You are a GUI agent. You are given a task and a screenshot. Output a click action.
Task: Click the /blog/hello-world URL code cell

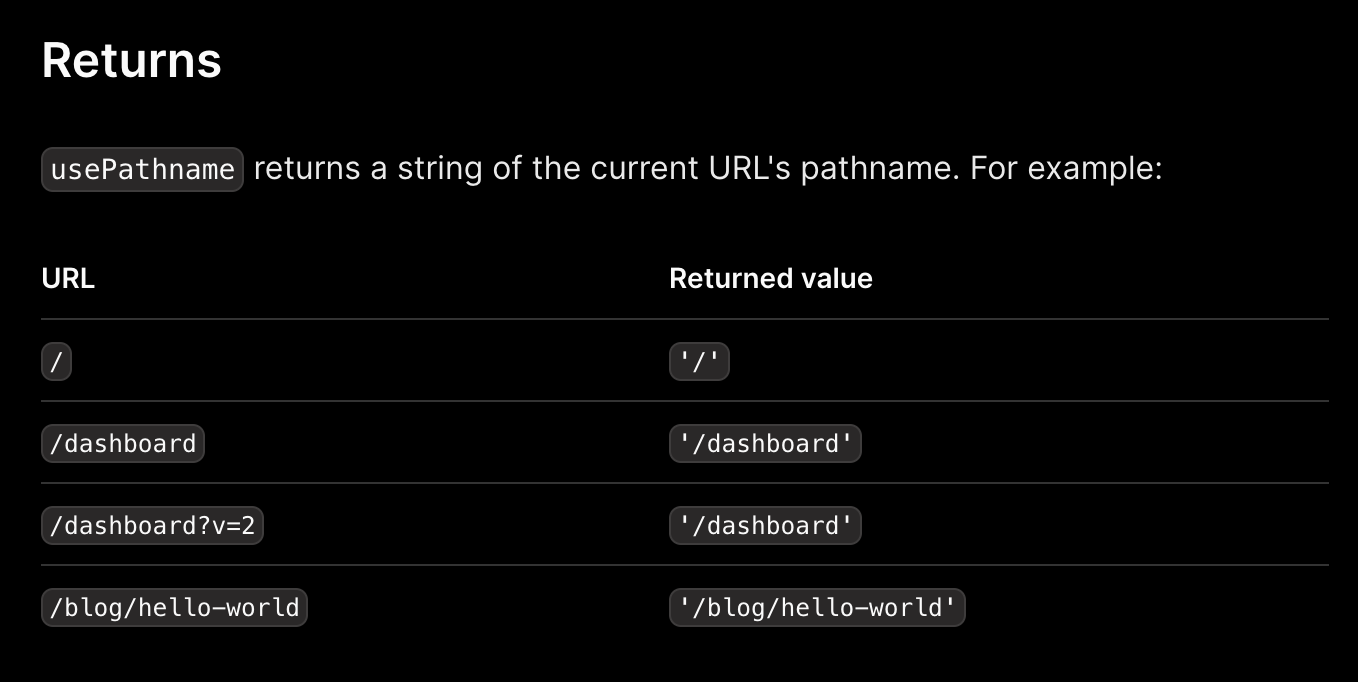[x=174, y=607]
